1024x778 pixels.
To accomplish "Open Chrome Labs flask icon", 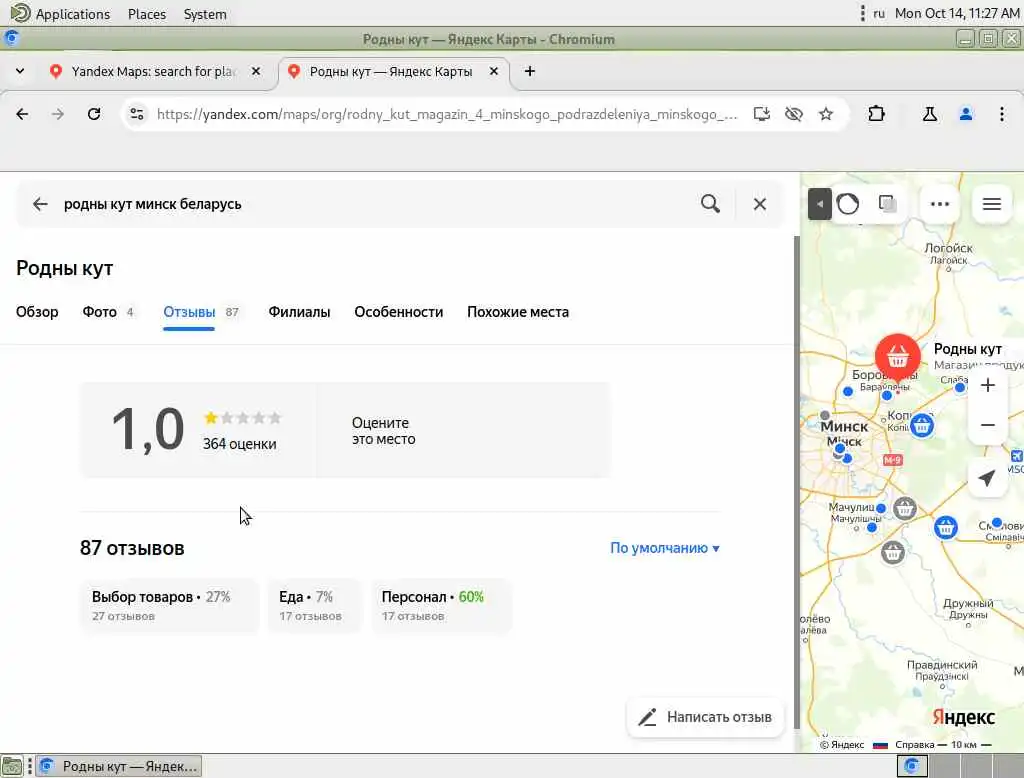I will (x=930, y=114).
